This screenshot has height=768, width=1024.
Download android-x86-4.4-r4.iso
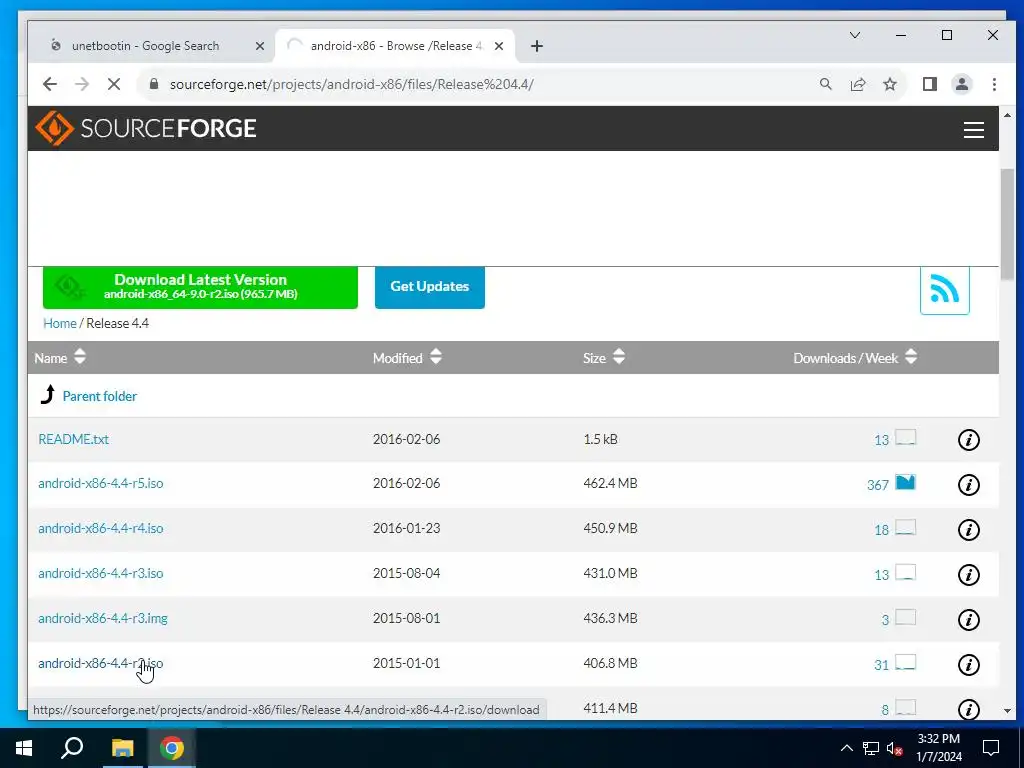(x=101, y=528)
